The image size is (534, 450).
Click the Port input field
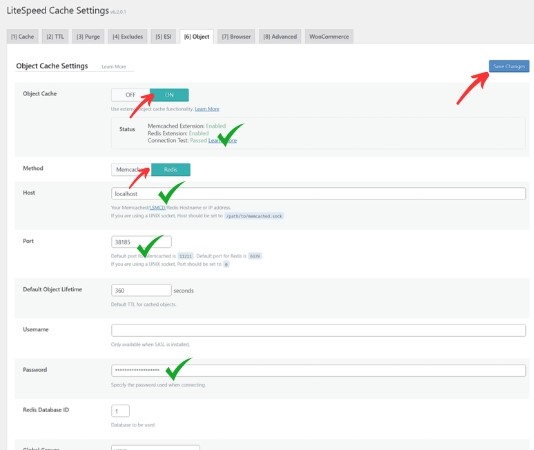tap(141, 242)
